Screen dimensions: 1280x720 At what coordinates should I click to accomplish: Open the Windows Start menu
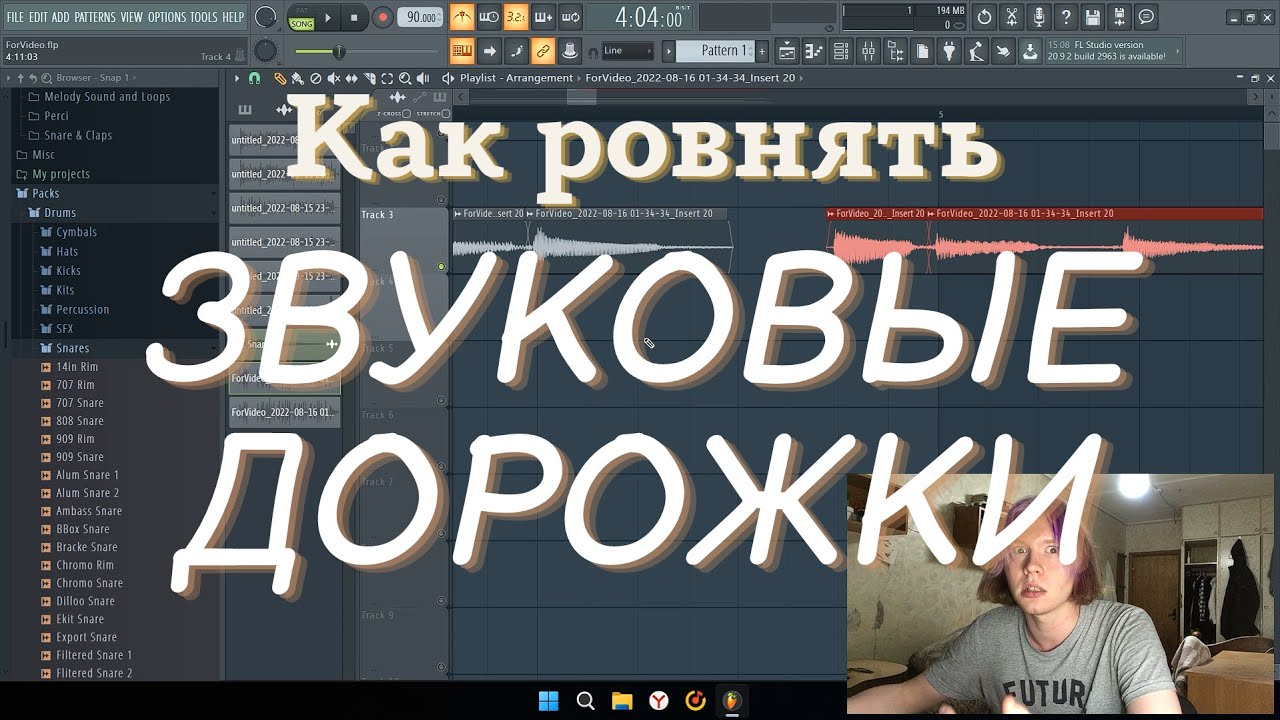tap(549, 701)
